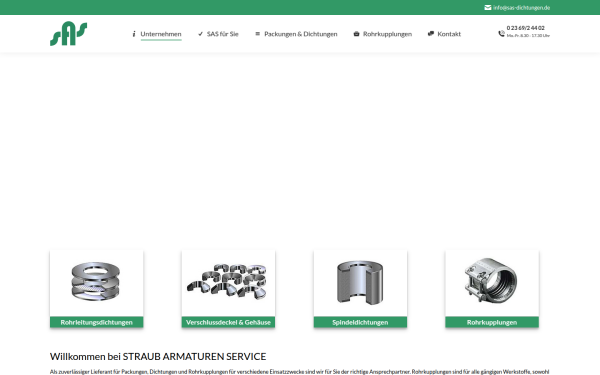Go to the Kontakt page
The width and height of the screenshot is (600, 375).
point(449,34)
